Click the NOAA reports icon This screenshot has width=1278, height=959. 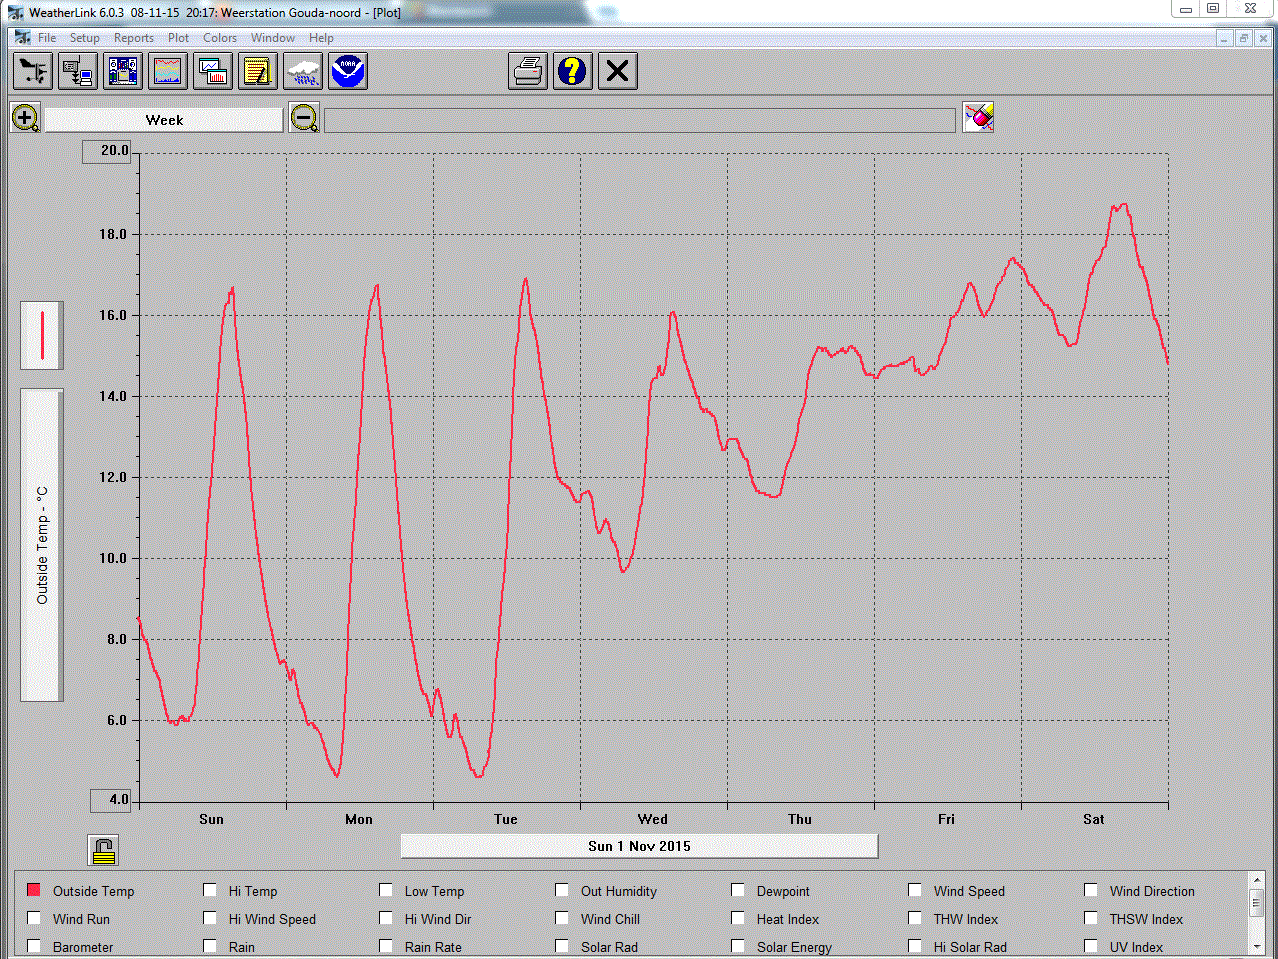(348, 71)
